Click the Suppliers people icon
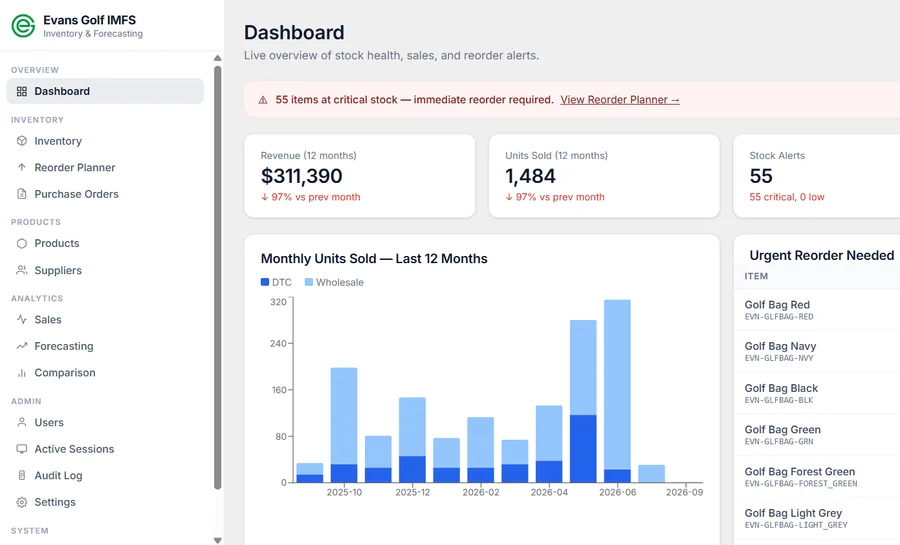The width and height of the screenshot is (900, 545). click(x=22, y=270)
